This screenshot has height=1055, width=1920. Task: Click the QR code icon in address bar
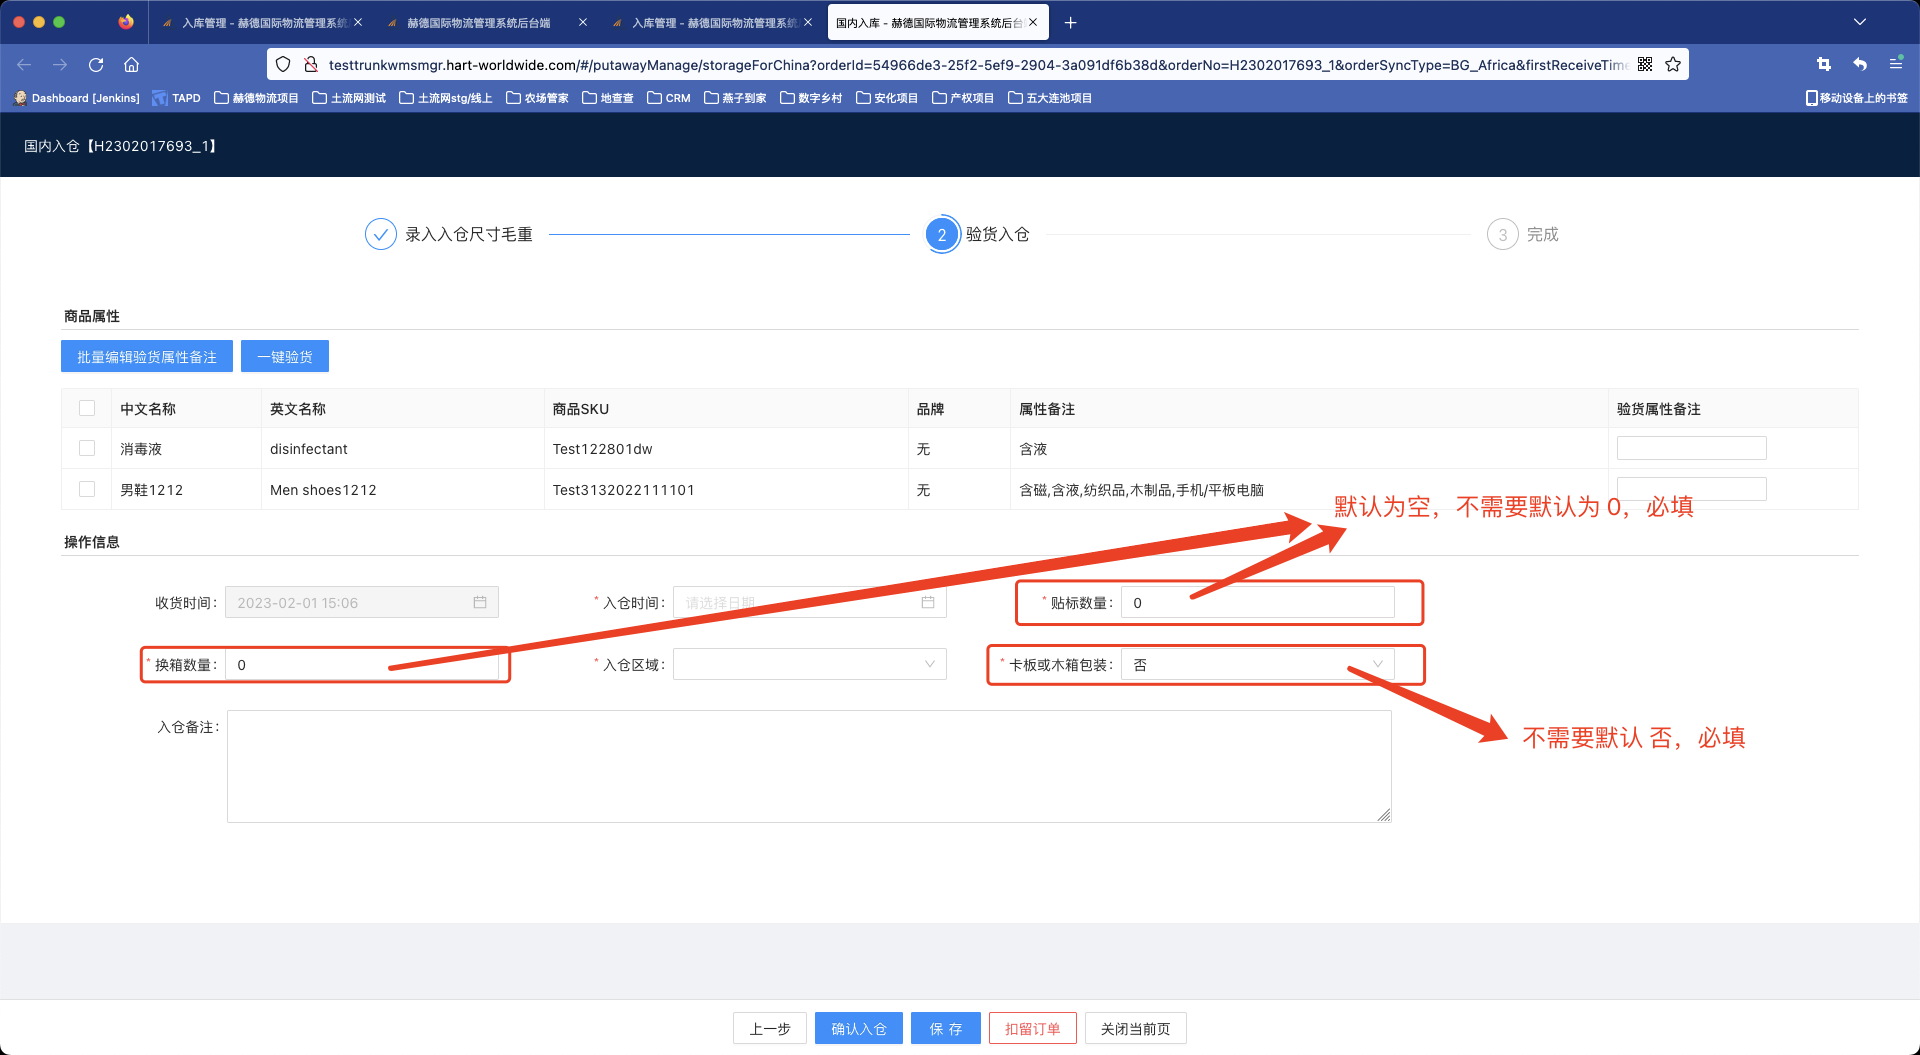(x=1645, y=65)
